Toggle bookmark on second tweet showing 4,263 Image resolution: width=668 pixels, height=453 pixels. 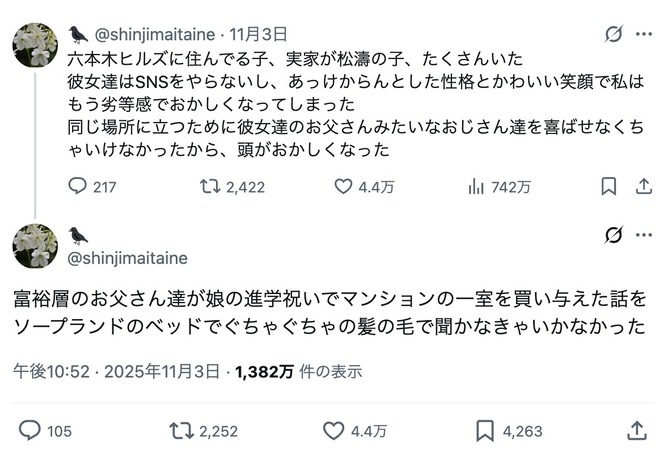(509, 431)
